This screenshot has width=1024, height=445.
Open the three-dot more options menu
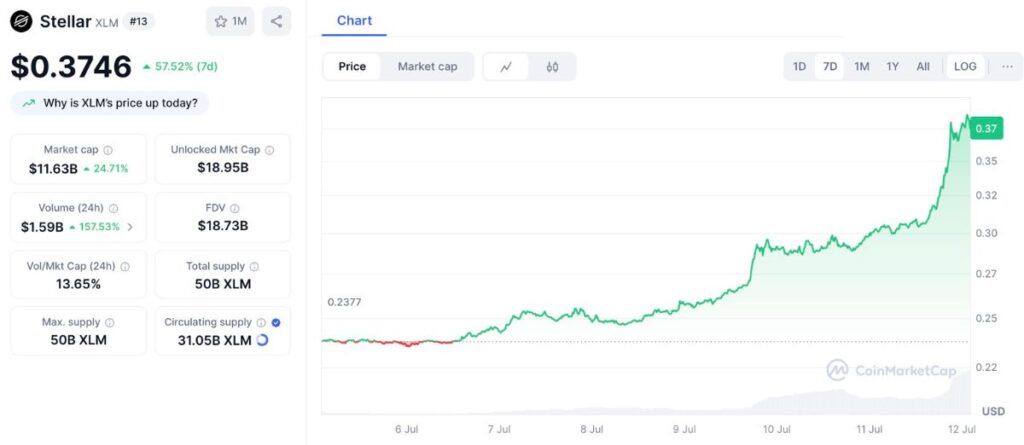coord(1006,67)
